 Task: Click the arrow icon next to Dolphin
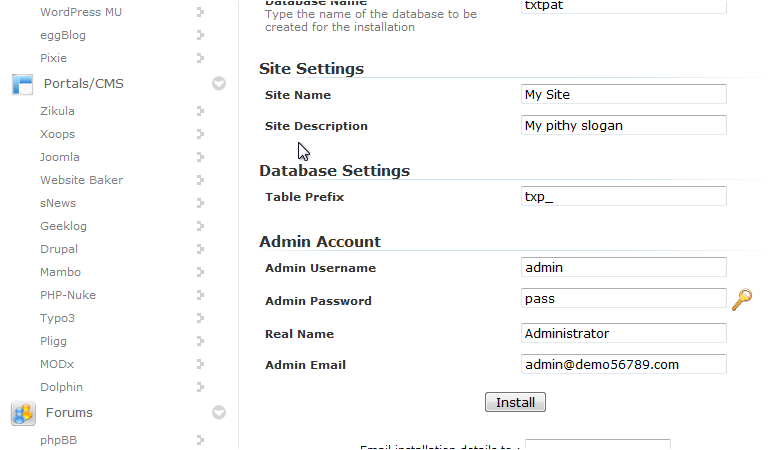click(200, 387)
